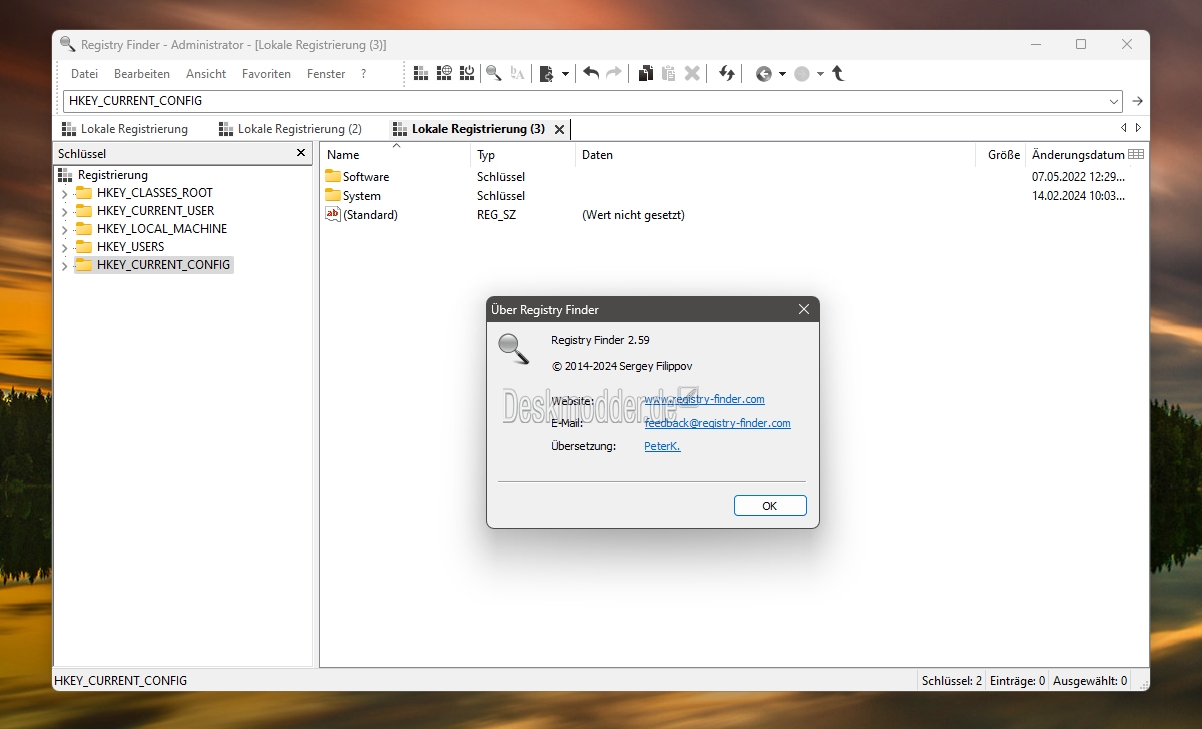This screenshot has width=1202, height=729.
Task: Click the (Standard) string value icon
Action: (x=333, y=214)
